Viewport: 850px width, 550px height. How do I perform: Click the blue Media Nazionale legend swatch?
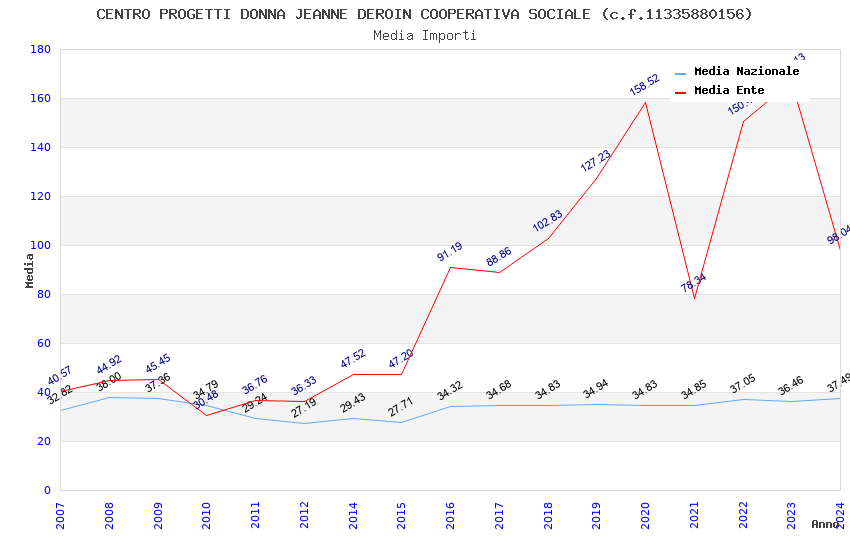tap(680, 73)
